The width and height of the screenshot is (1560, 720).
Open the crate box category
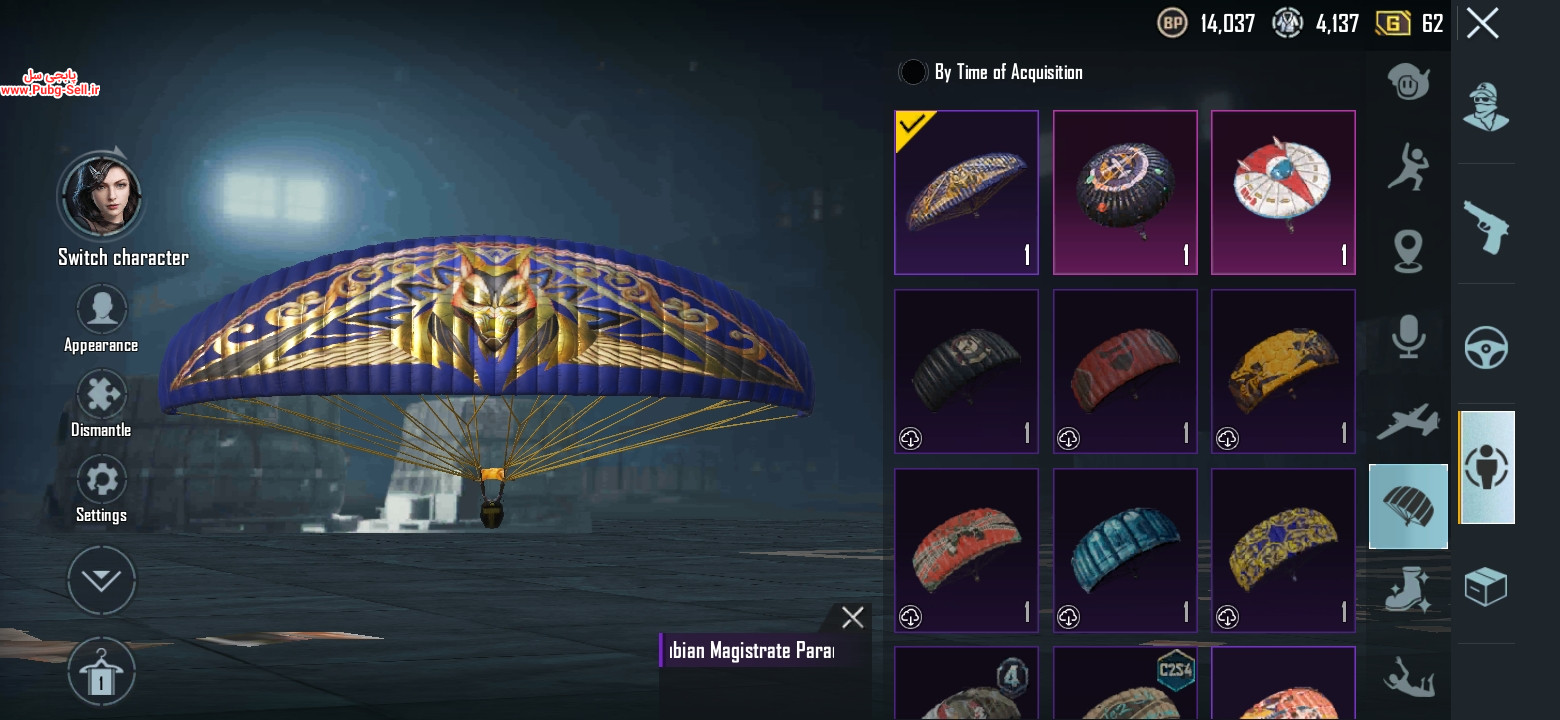[1485, 586]
